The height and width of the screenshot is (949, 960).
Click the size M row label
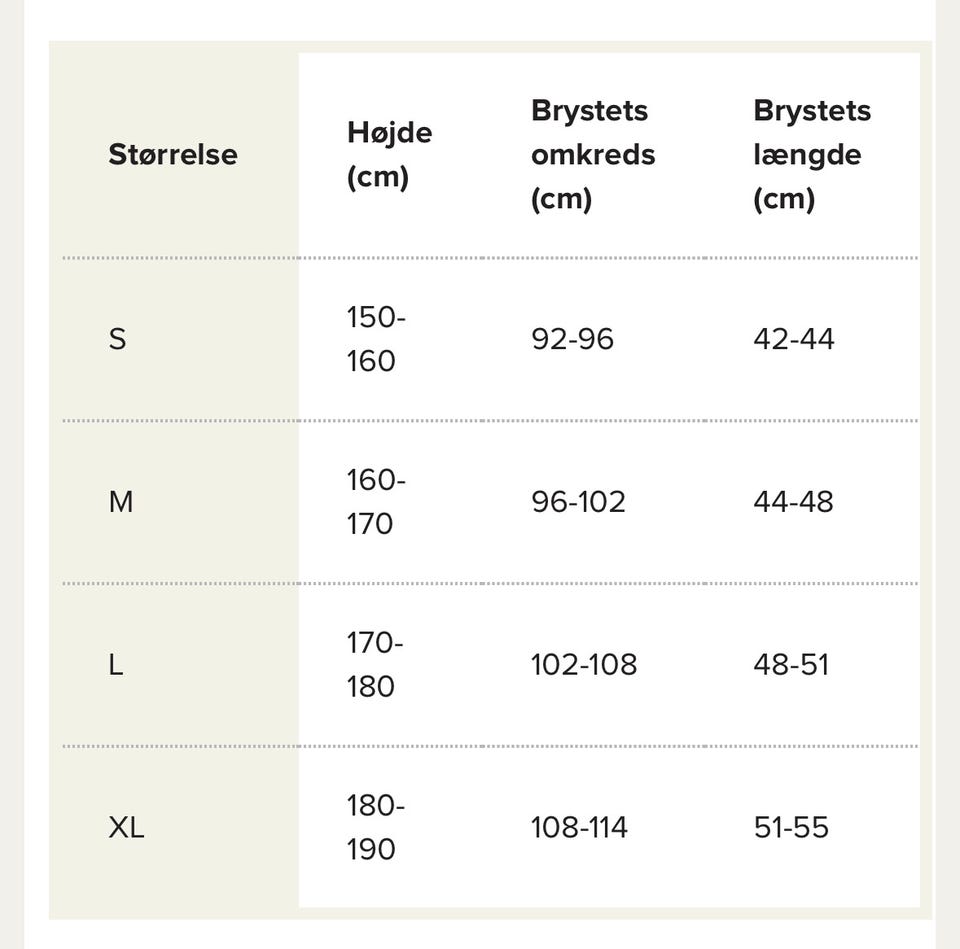point(121,502)
